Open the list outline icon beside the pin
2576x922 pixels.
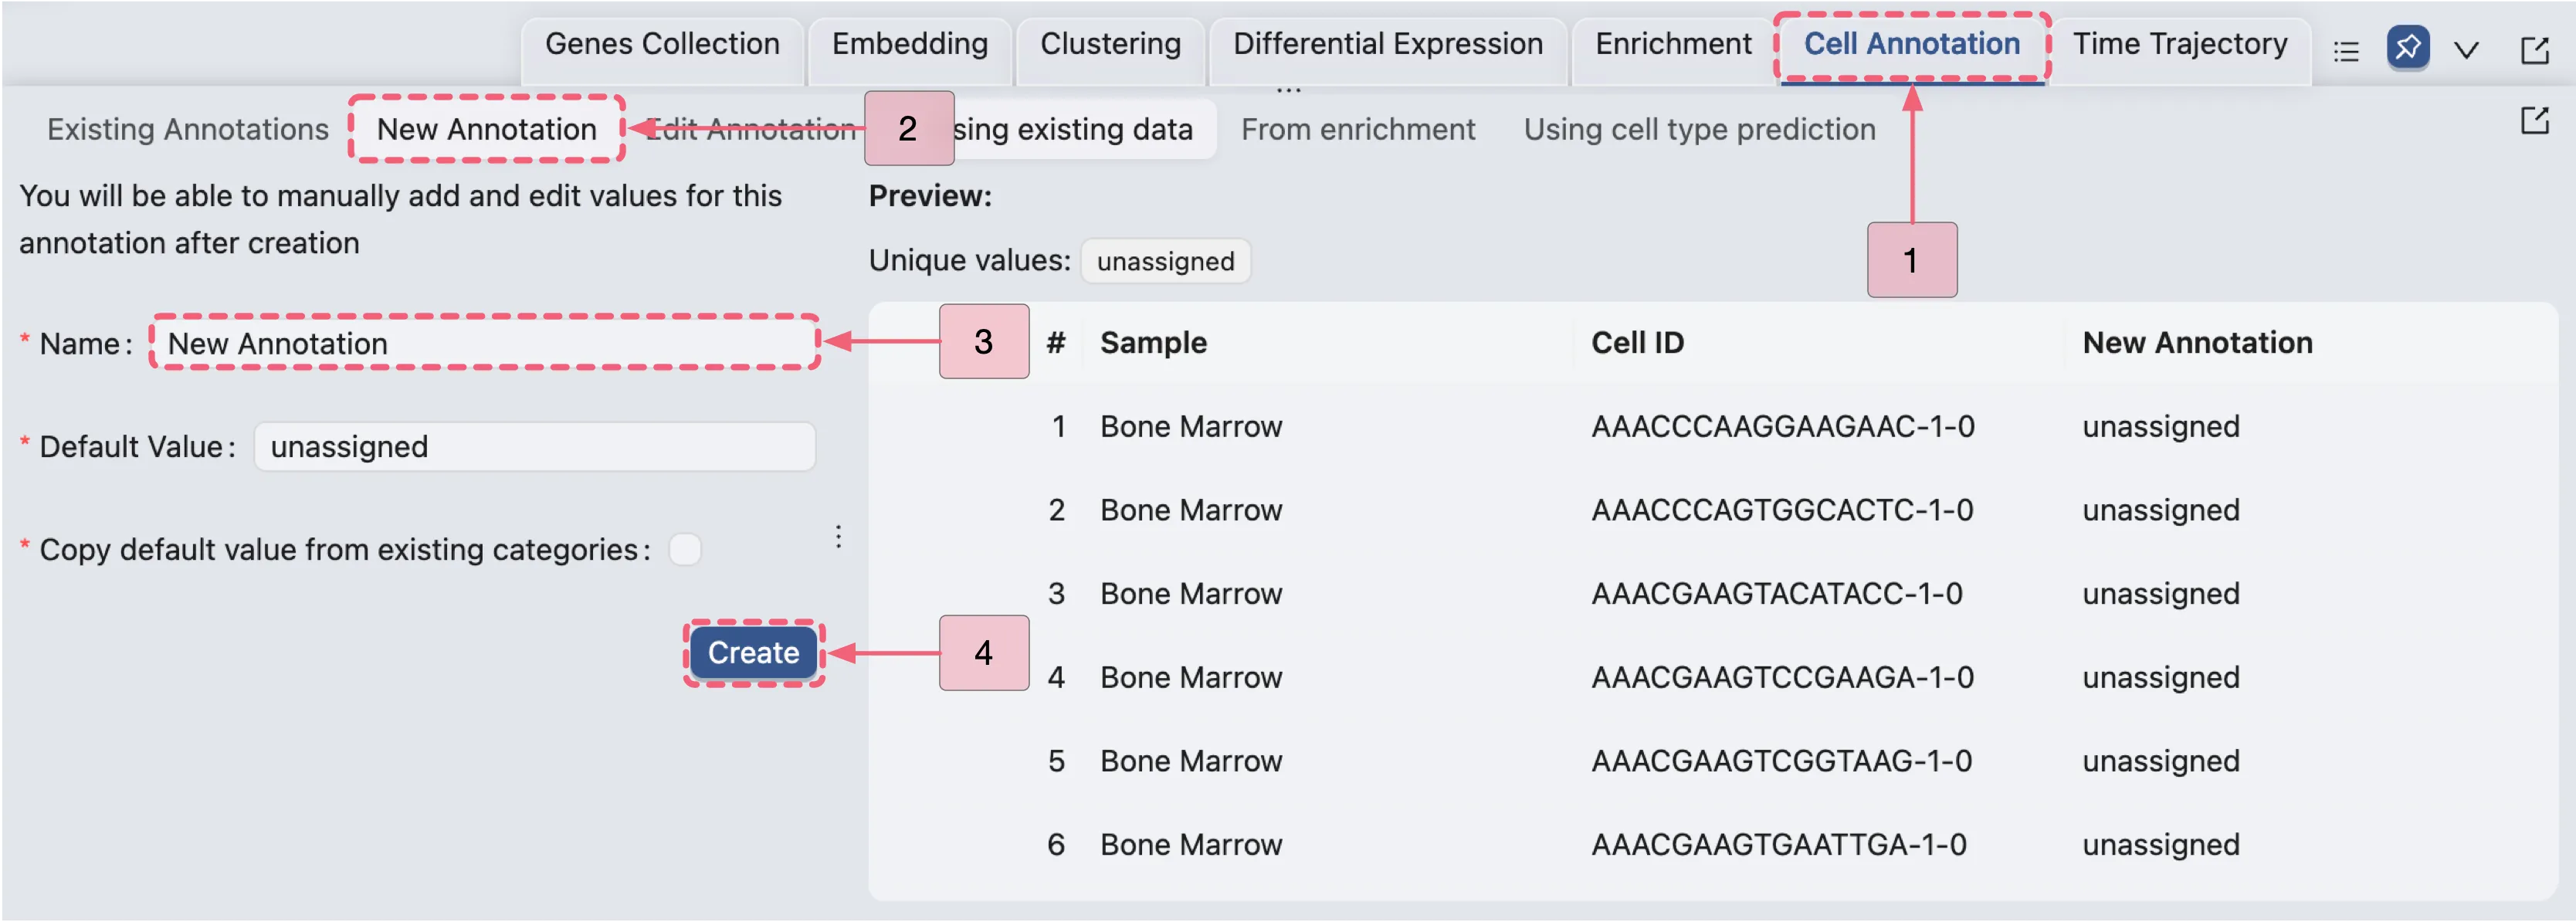[x=2347, y=50]
